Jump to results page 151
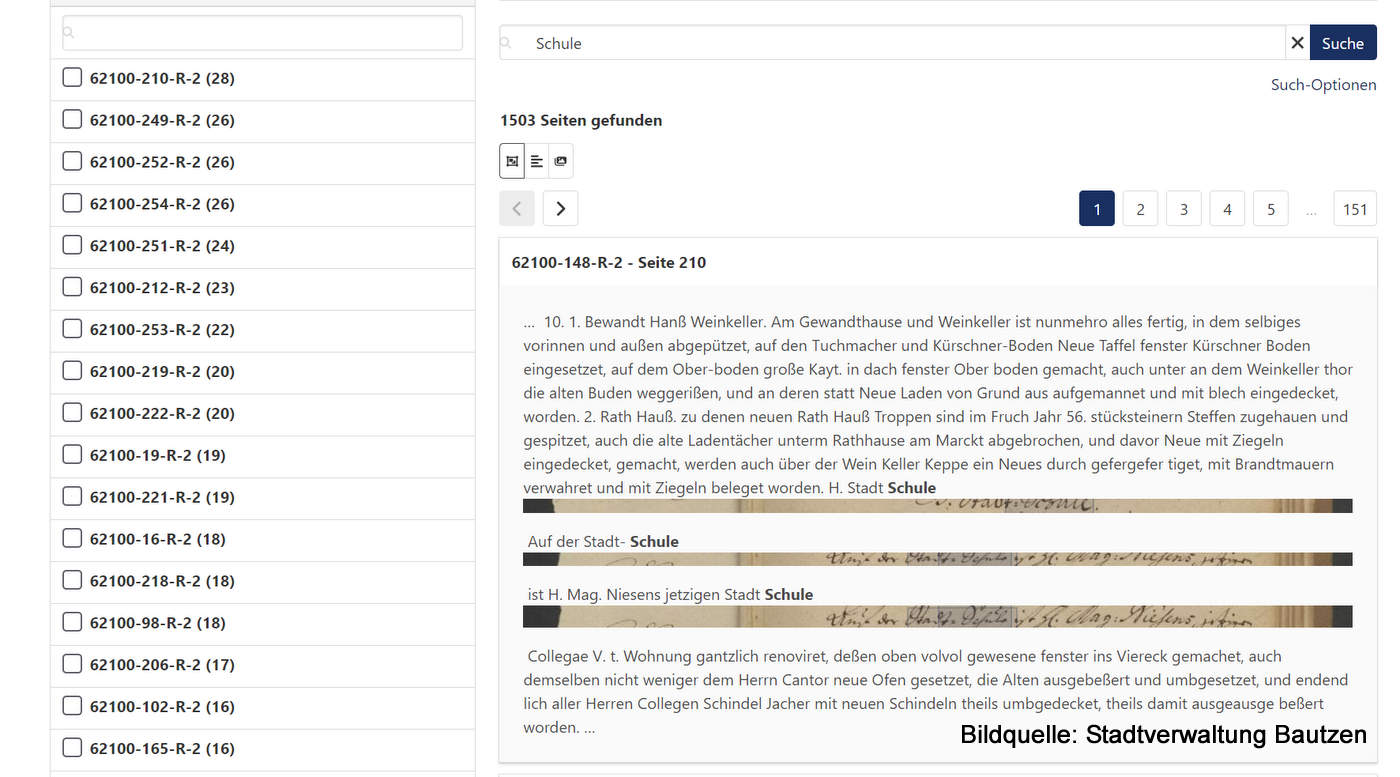 [x=1354, y=209]
